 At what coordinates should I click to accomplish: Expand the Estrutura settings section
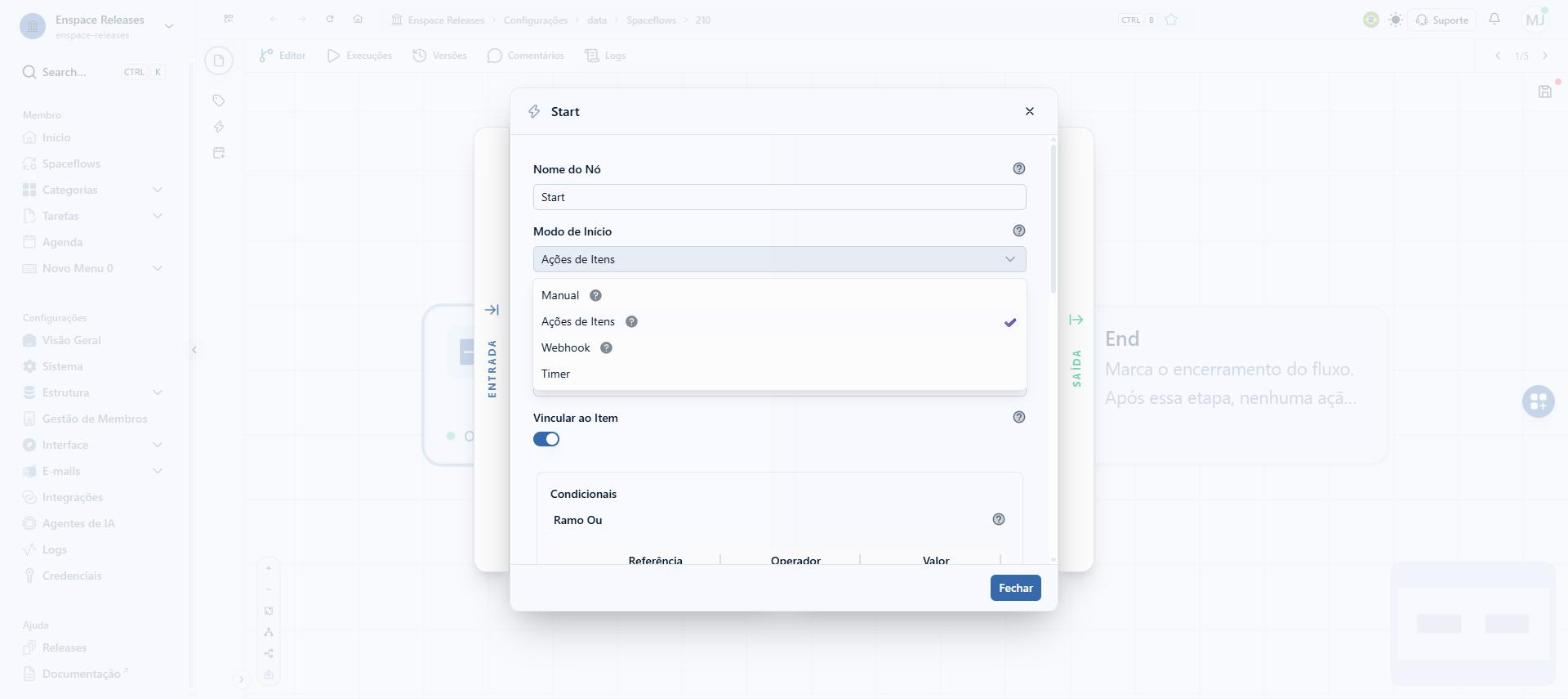coord(157,393)
